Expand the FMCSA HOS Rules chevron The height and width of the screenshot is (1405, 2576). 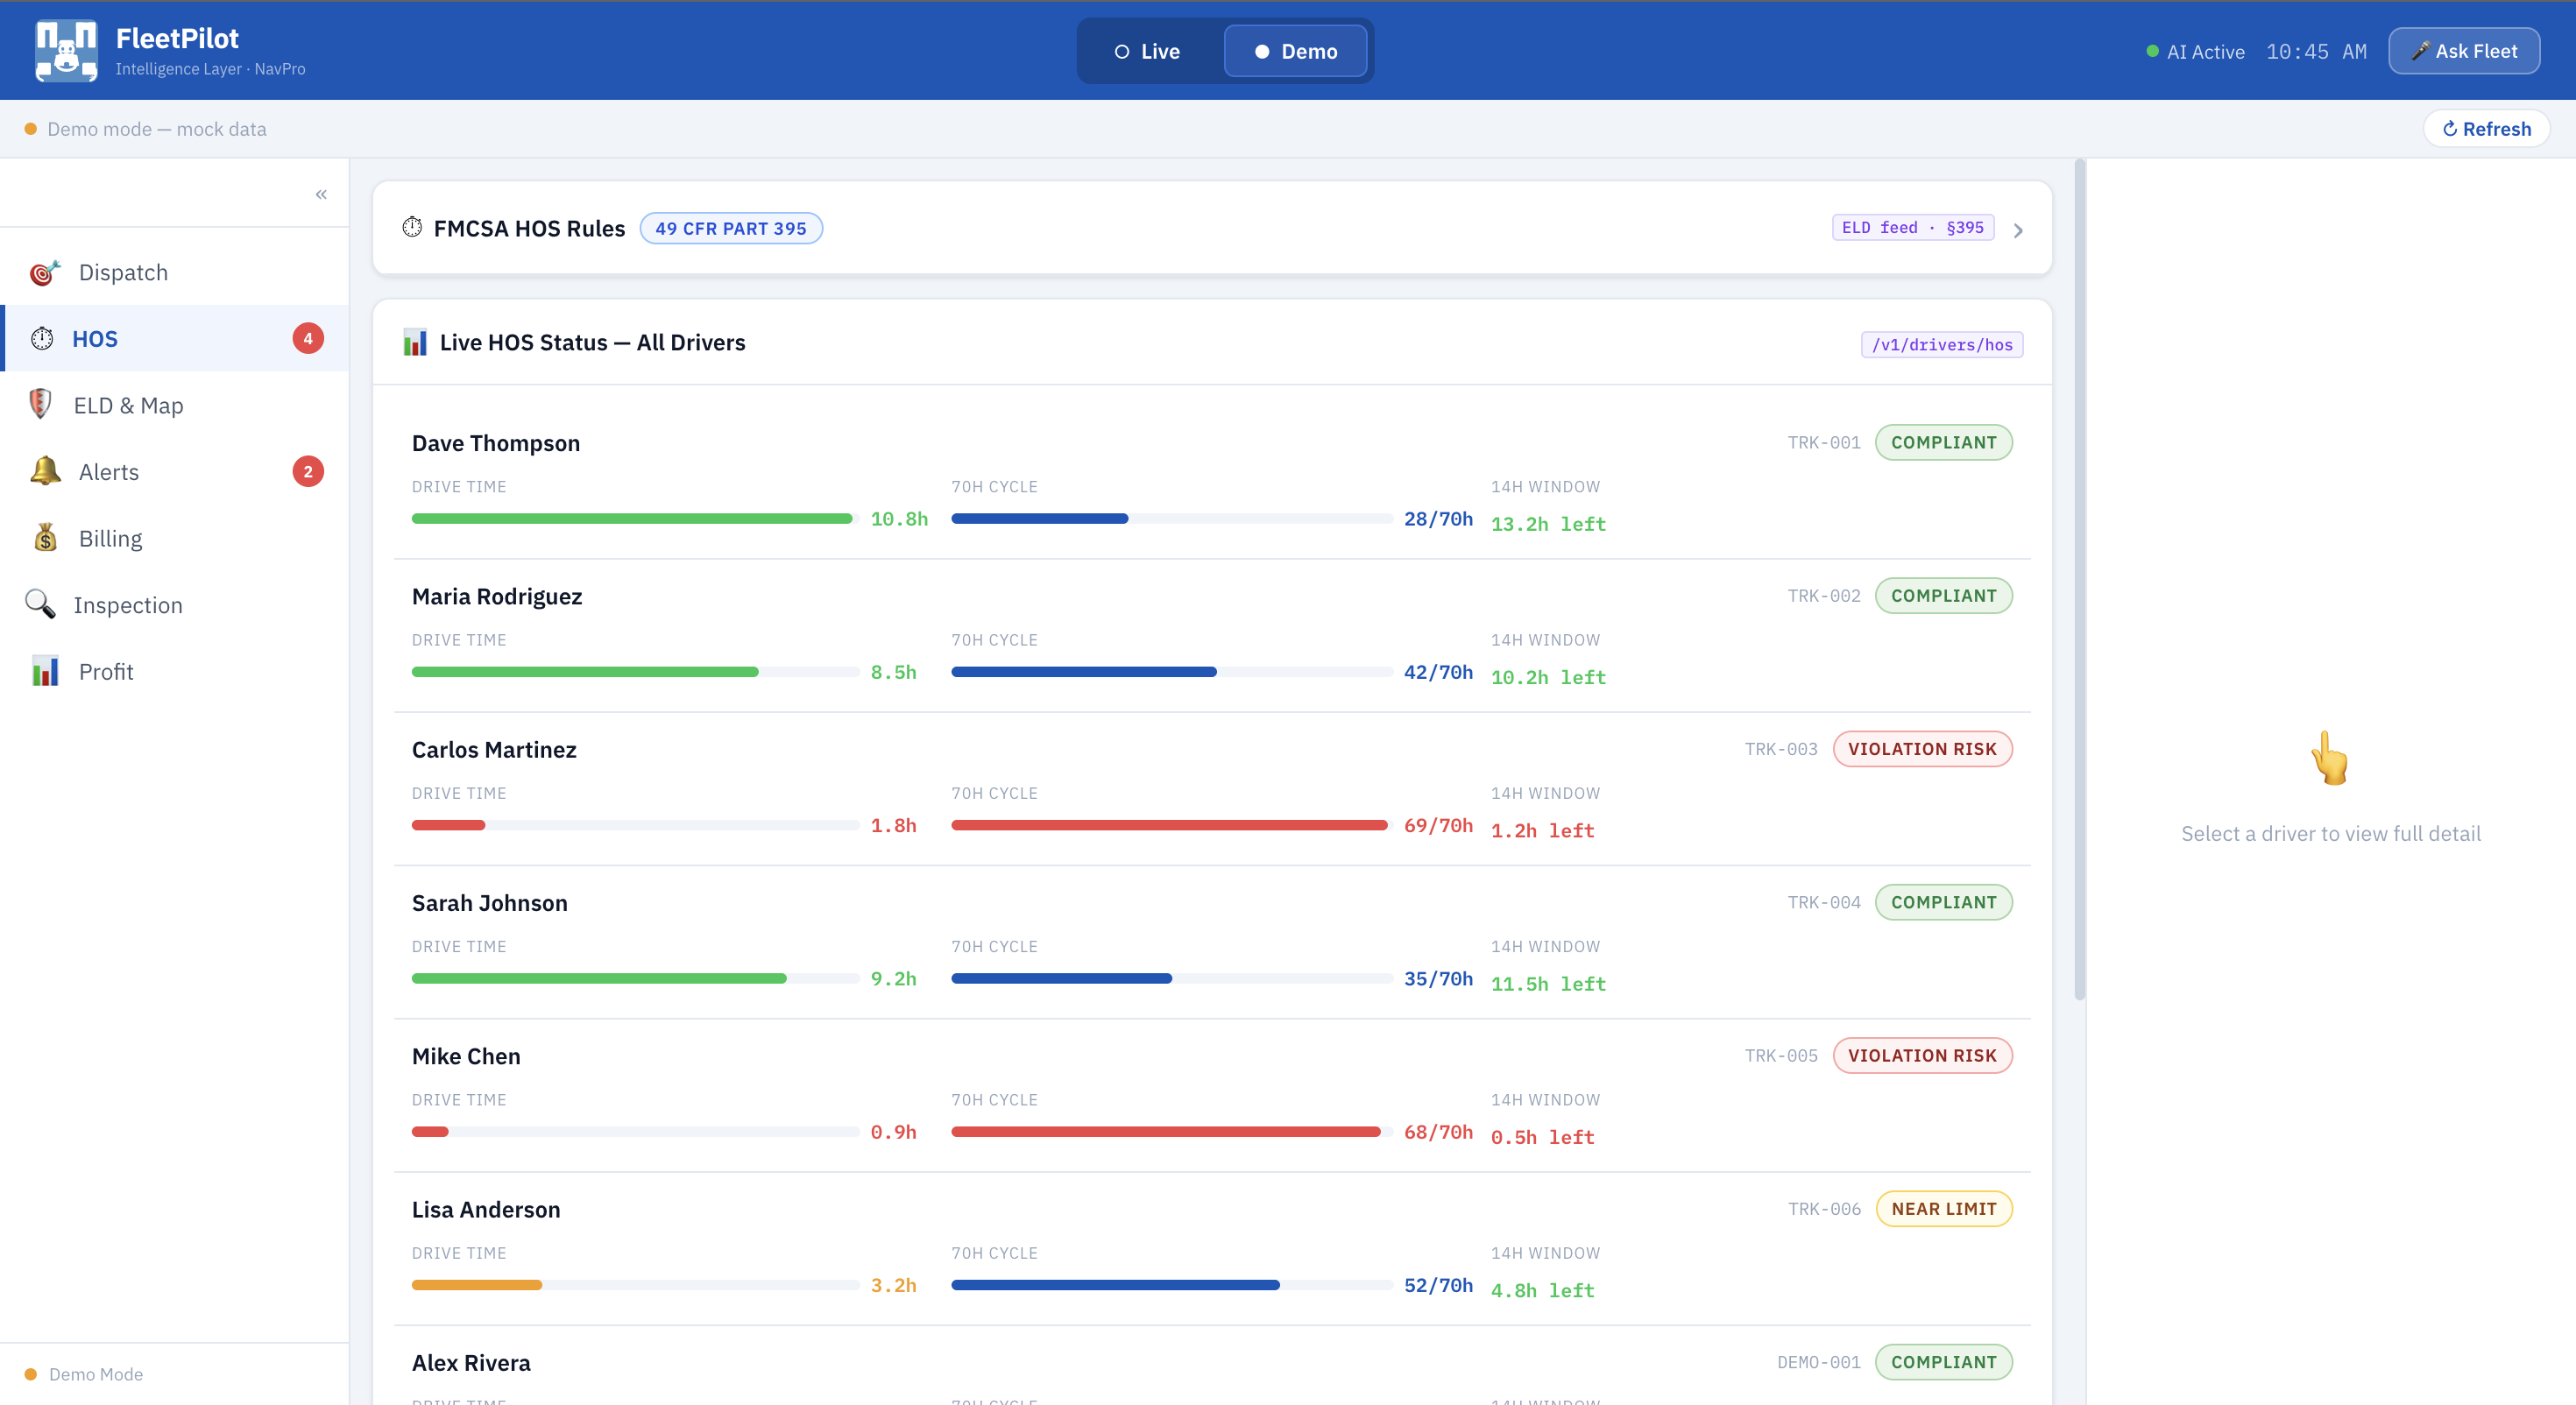[2018, 231]
